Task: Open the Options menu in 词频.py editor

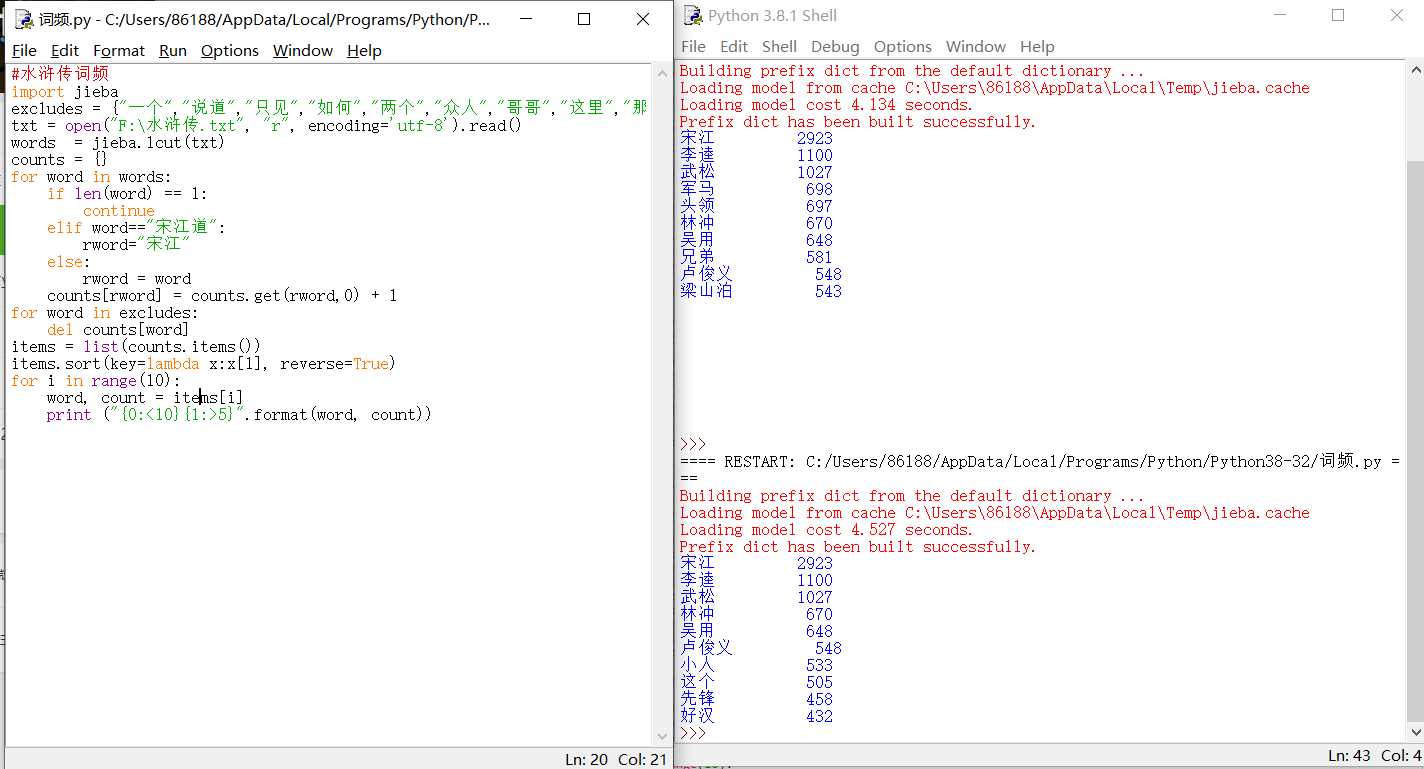Action: [230, 50]
